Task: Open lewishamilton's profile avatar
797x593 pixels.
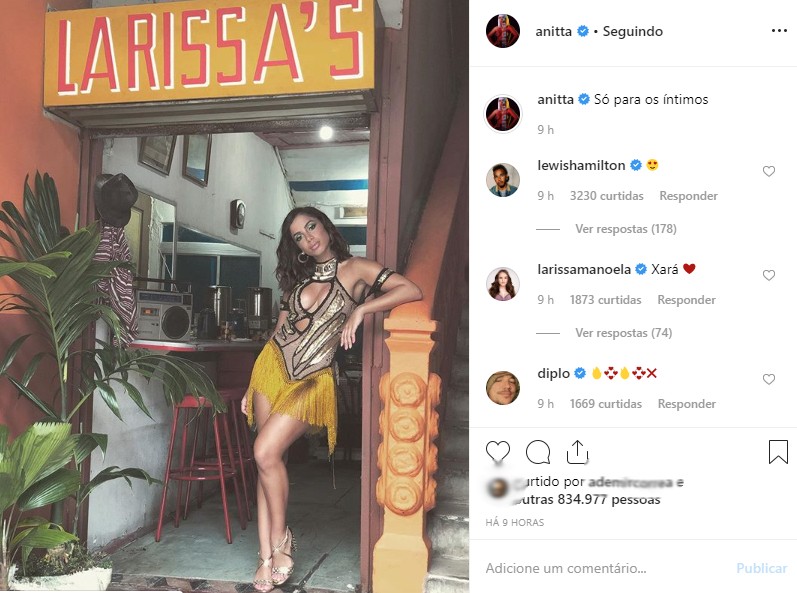Action: 503,180
